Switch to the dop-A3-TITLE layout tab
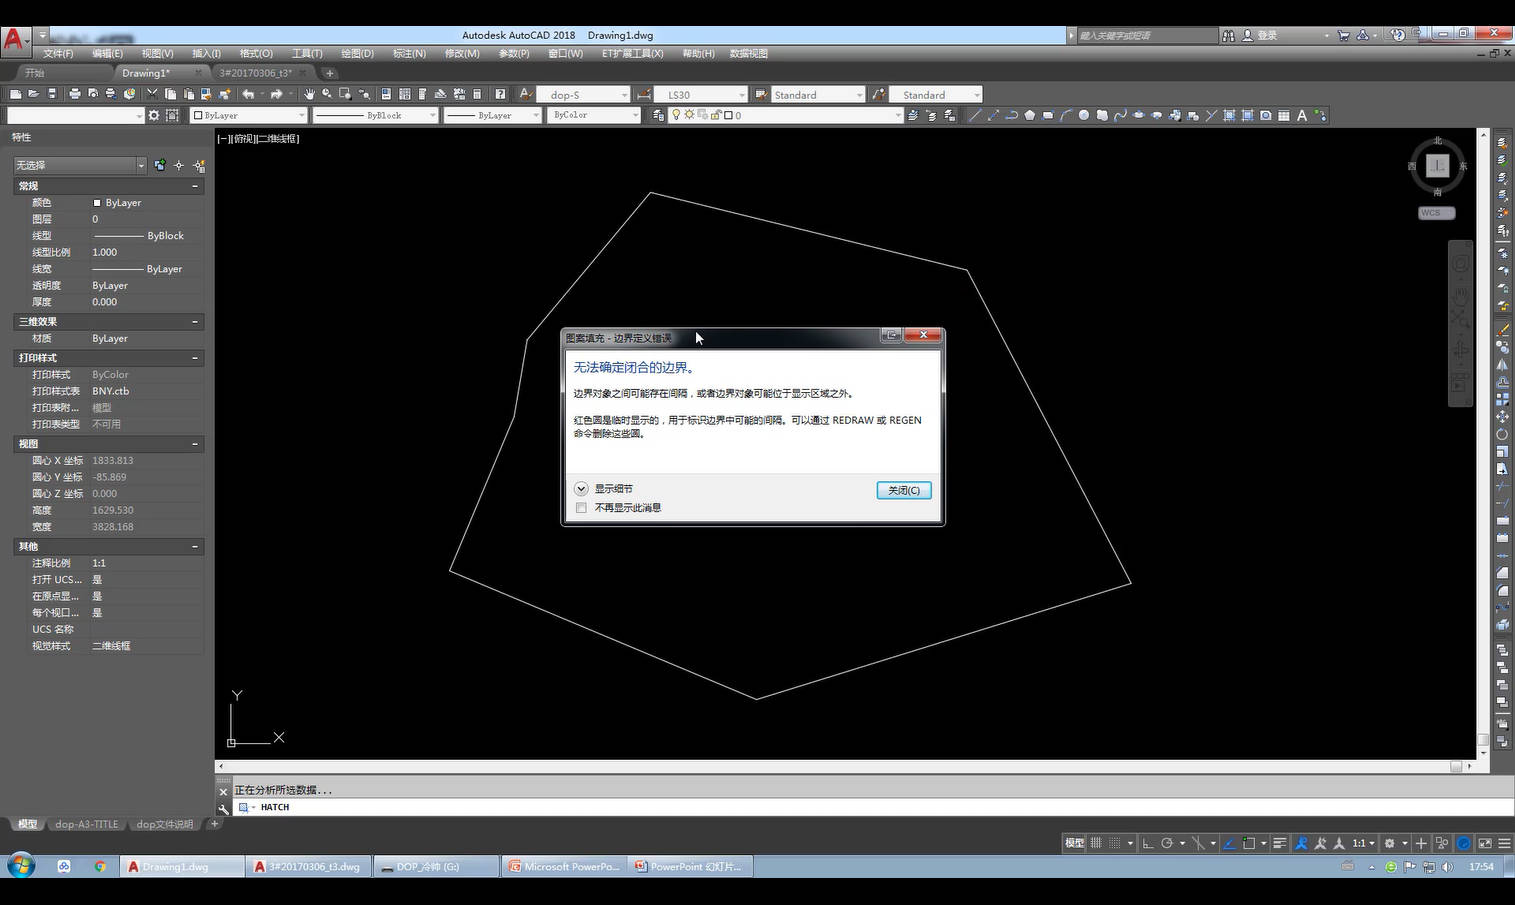 pyautogui.click(x=87, y=824)
